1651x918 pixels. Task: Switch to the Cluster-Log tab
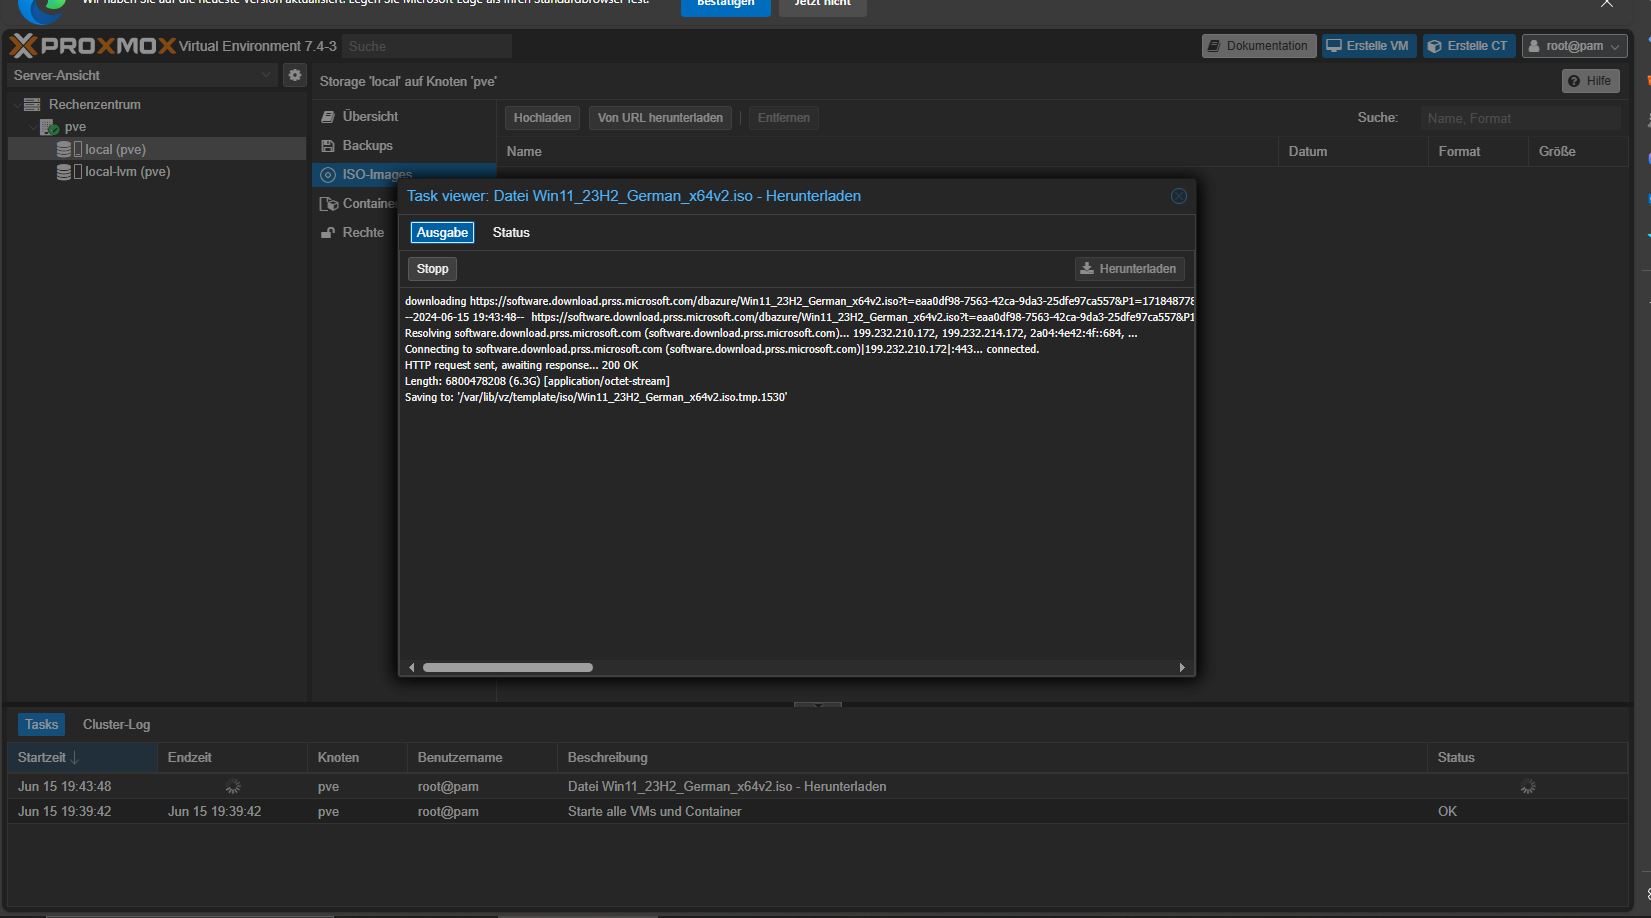(x=116, y=724)
